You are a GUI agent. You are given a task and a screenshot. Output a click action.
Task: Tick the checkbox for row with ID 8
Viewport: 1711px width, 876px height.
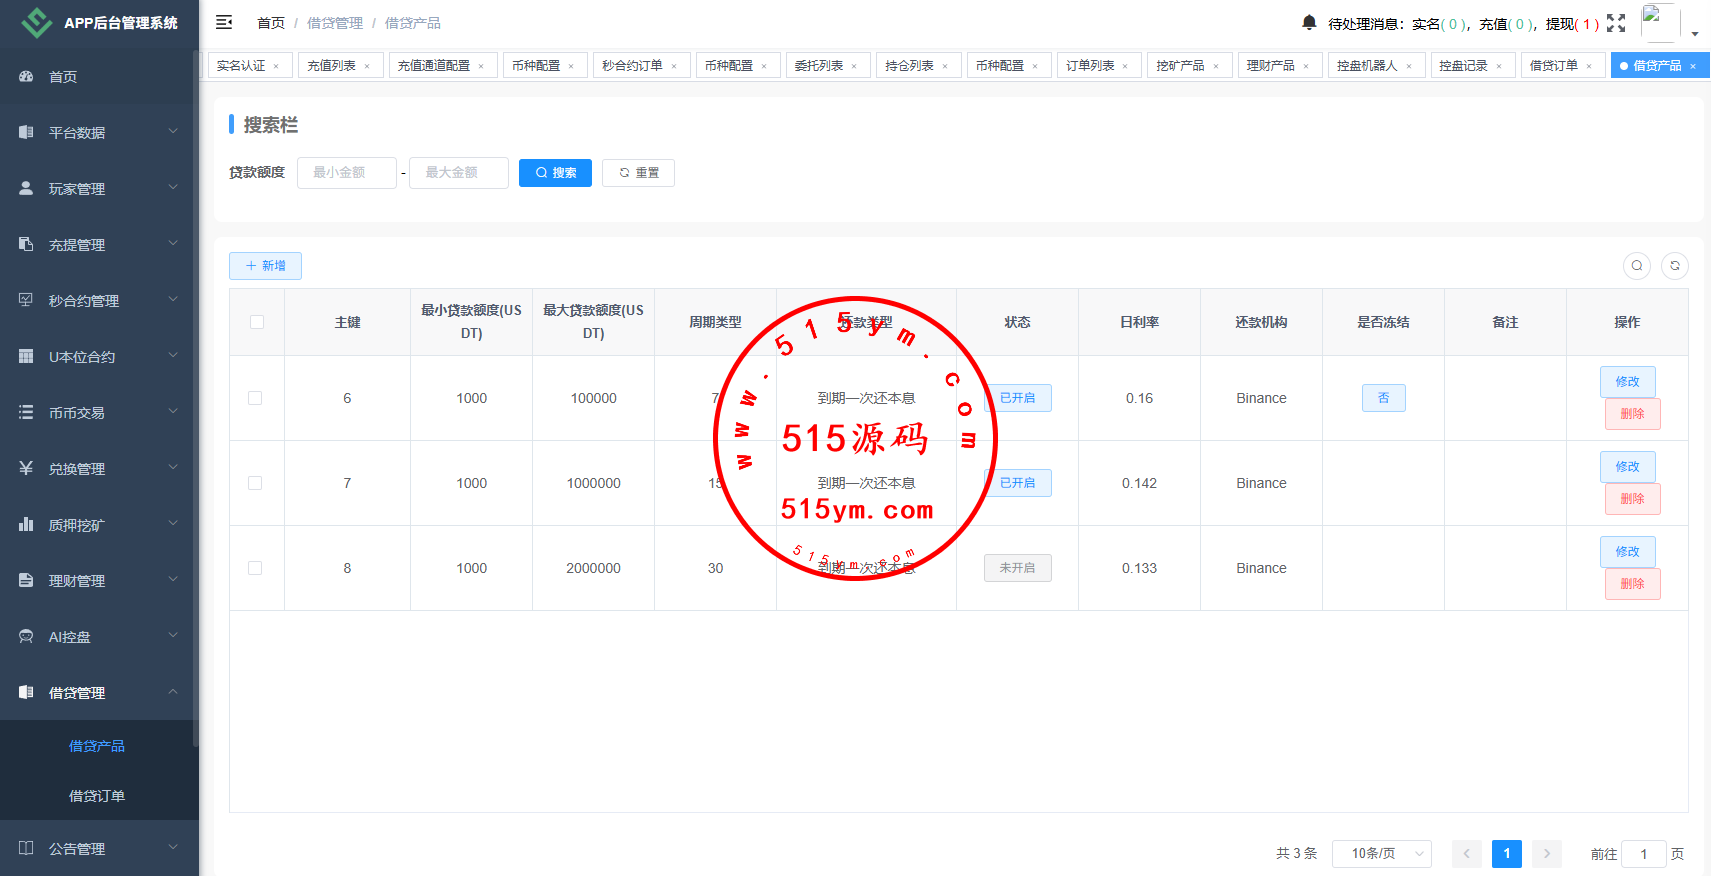(x=255, y=568)
